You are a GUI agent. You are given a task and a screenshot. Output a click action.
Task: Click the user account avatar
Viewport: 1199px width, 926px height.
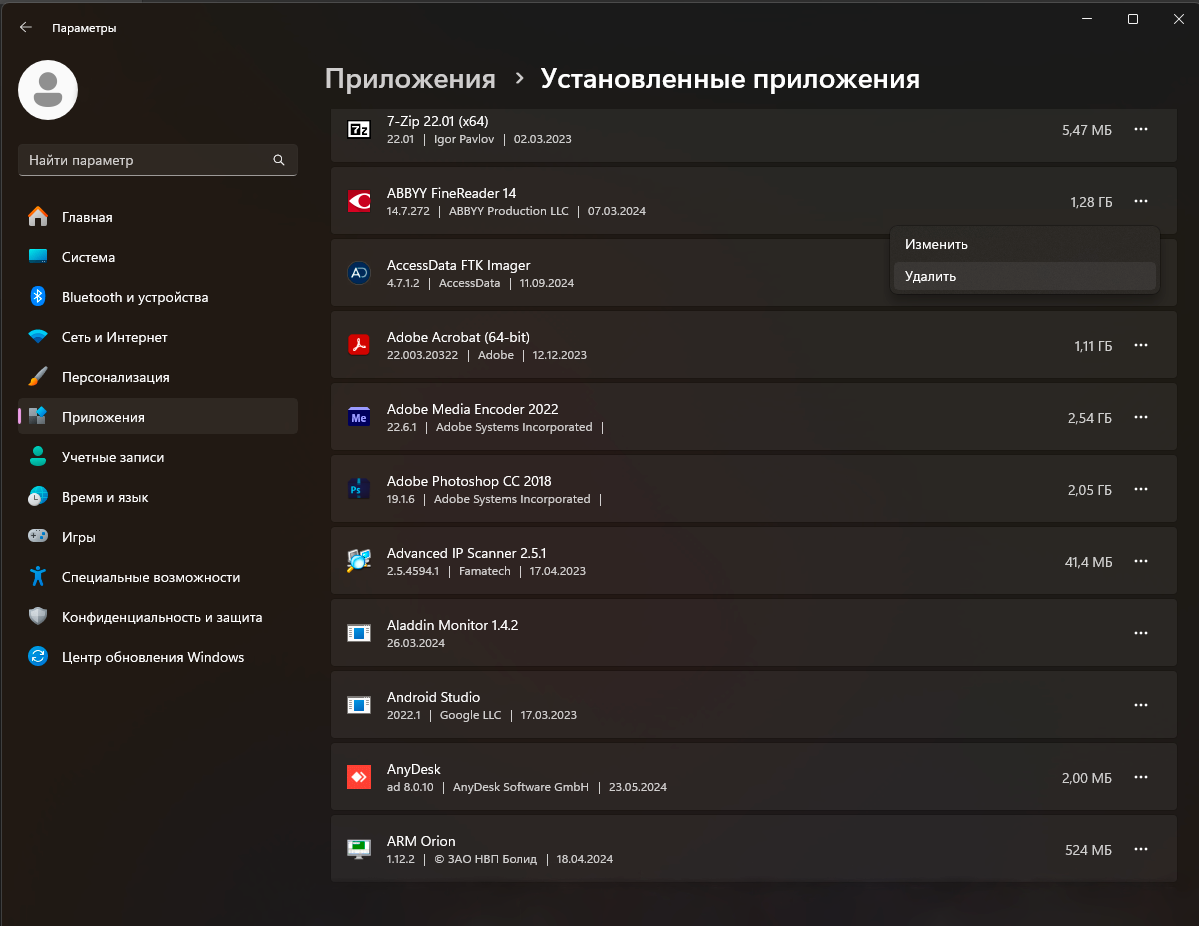[x=48, y=90]
